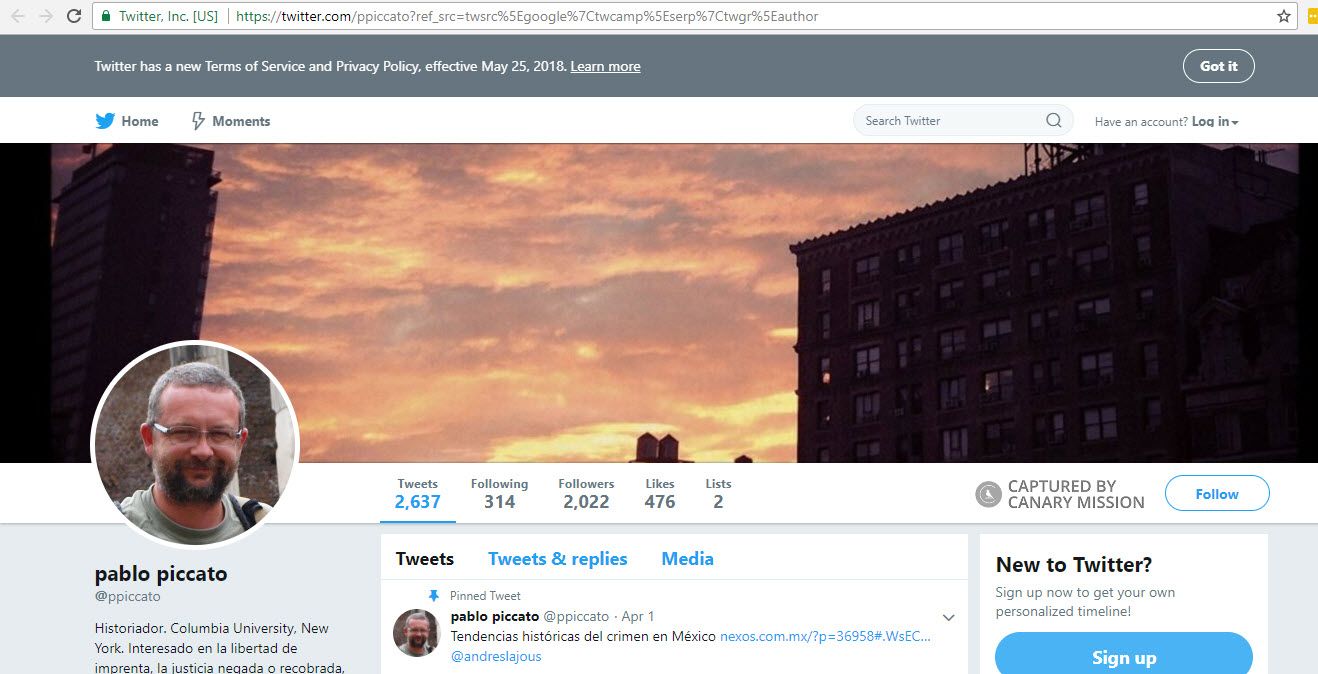Image resolution: width=1318 pixels, height=674 pixels.
Task: Open the nexos.com.mx link in pinned tweet
Action: click(825, 636)
